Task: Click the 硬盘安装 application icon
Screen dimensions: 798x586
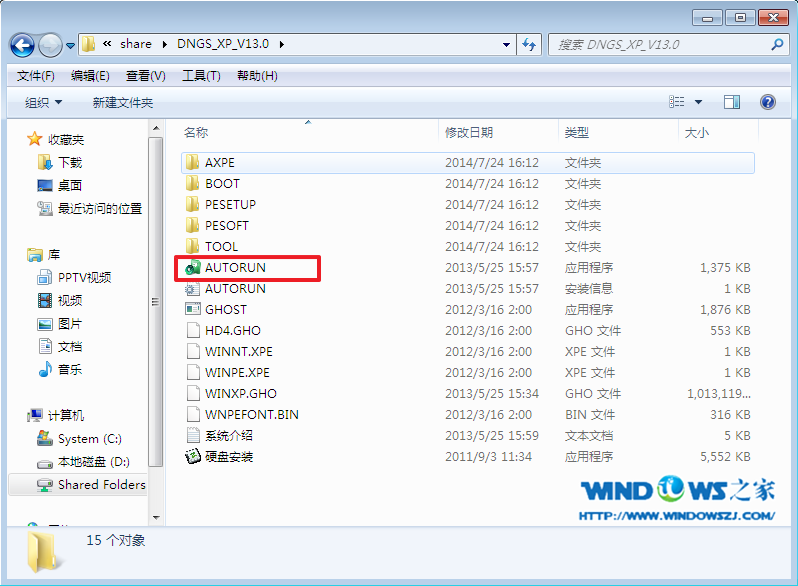Action: [193, 457]
